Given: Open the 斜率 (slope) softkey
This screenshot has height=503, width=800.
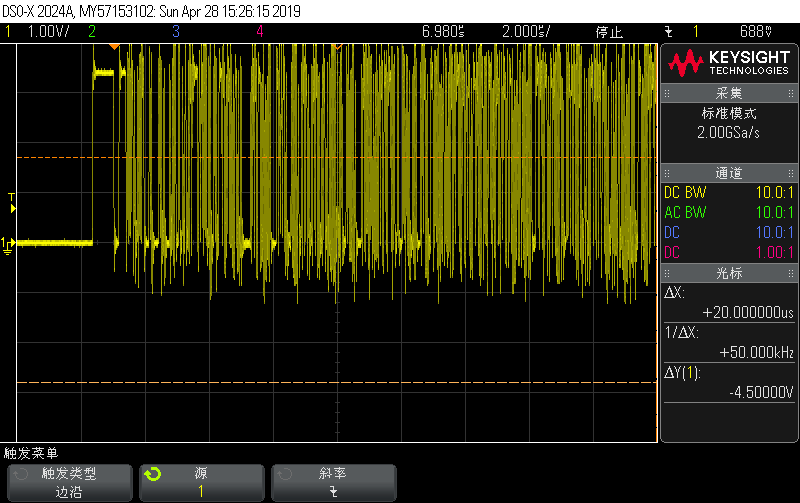Looking at the screenshot, I should pos(334,483).
